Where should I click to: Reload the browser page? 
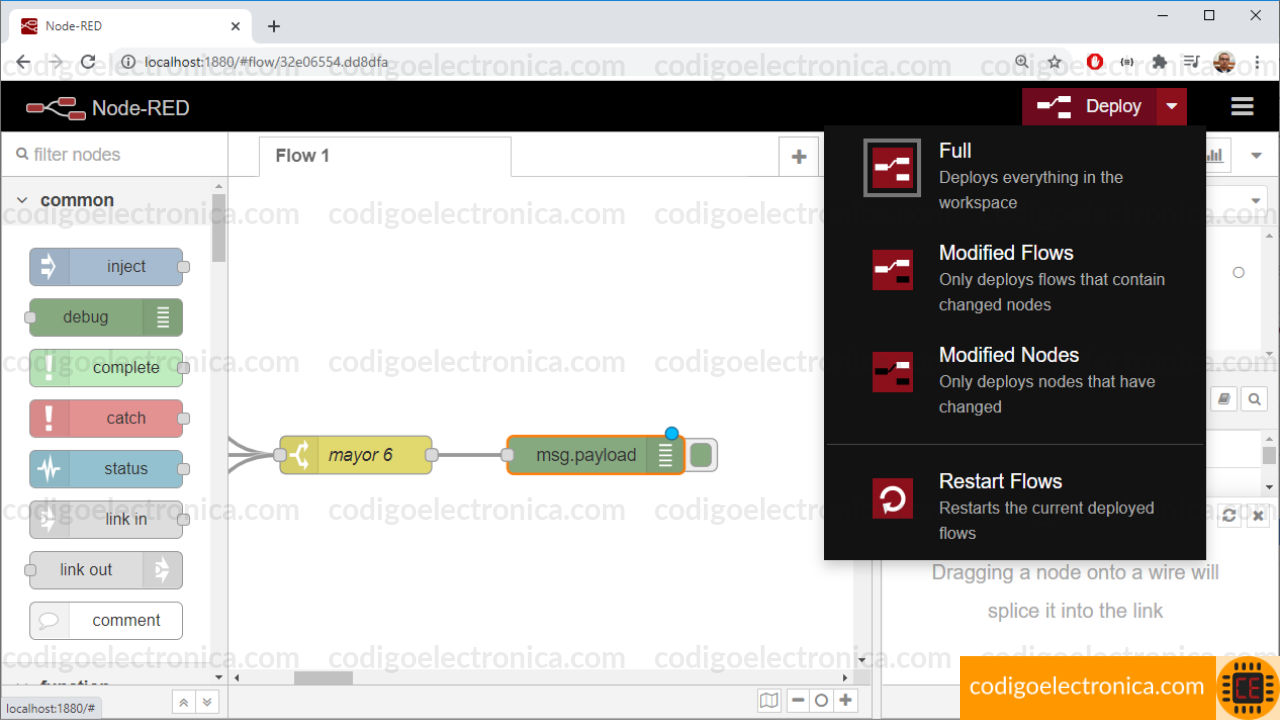tap(88, 62)
